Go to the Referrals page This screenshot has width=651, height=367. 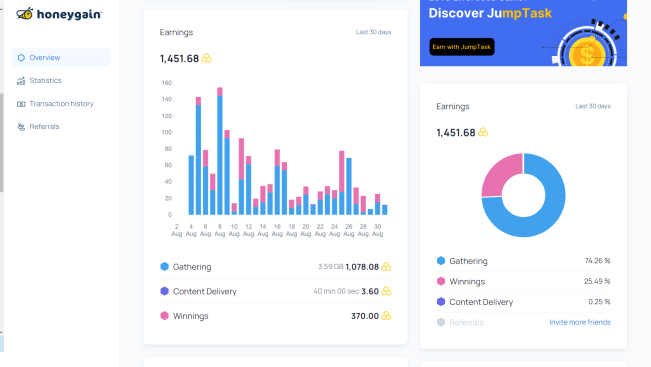coord(44,127)
